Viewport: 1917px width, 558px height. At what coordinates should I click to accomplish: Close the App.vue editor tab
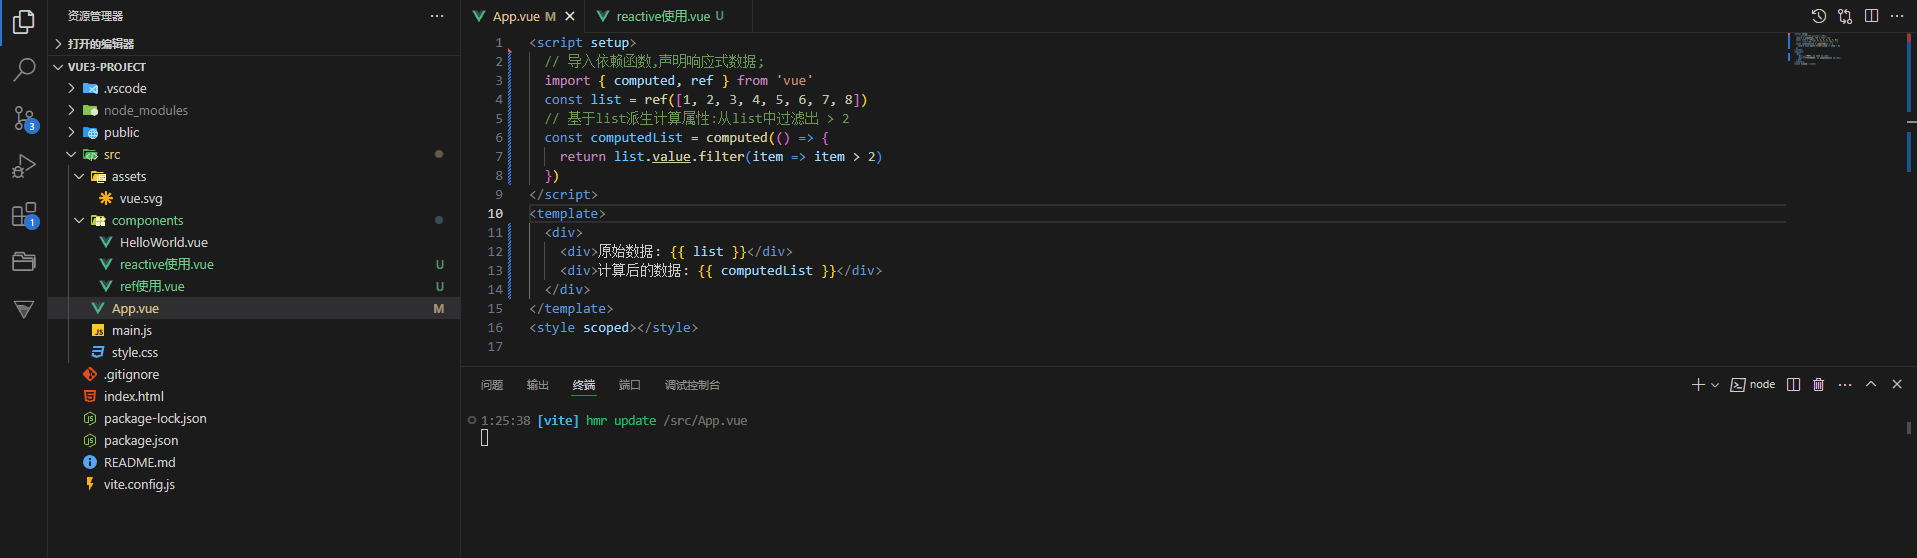[570, 16]
